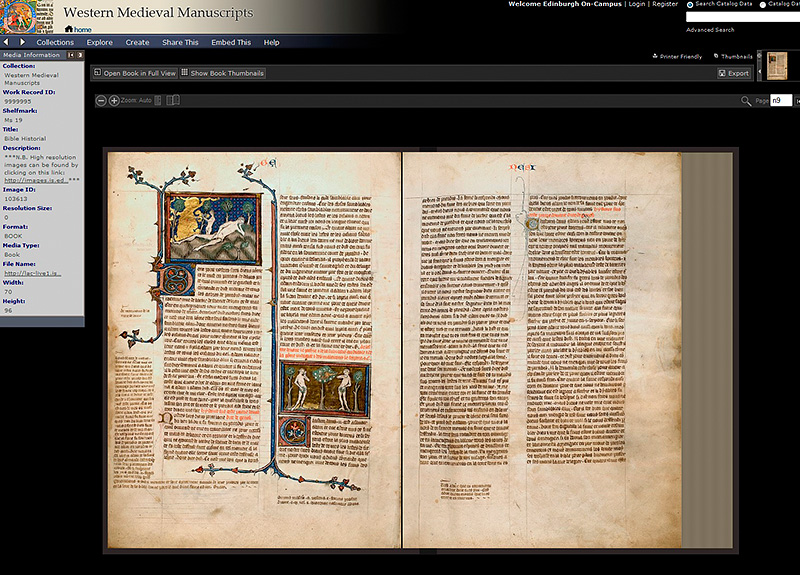Go forward with the right arrow

(x=22, y=42)
